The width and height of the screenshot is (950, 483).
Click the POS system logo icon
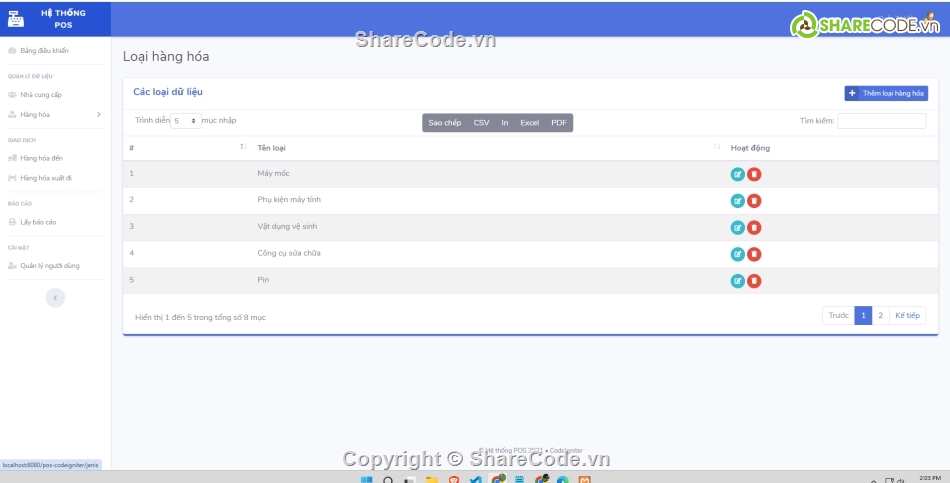pyautogui.click(x=17, y=18)
